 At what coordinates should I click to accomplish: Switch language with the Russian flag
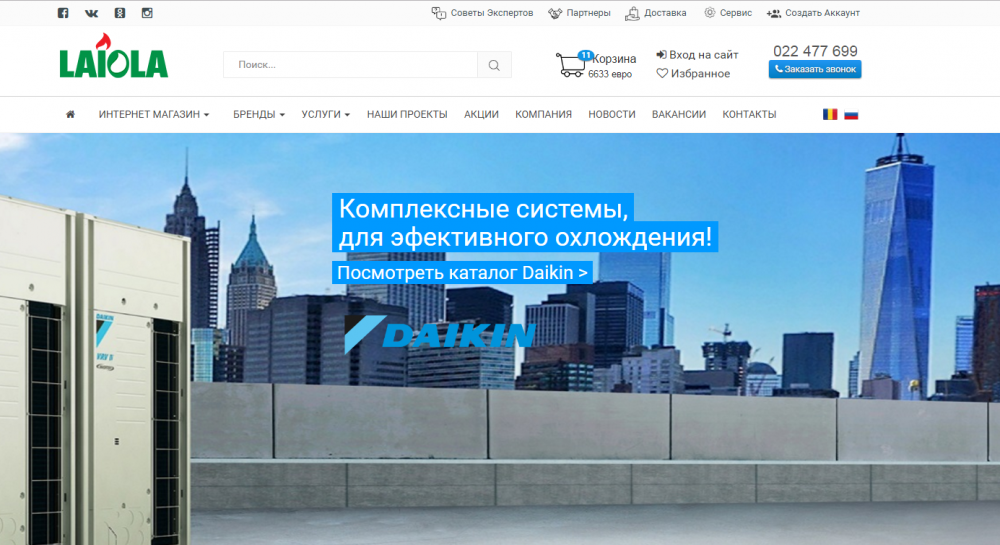(x=851, y=115)
